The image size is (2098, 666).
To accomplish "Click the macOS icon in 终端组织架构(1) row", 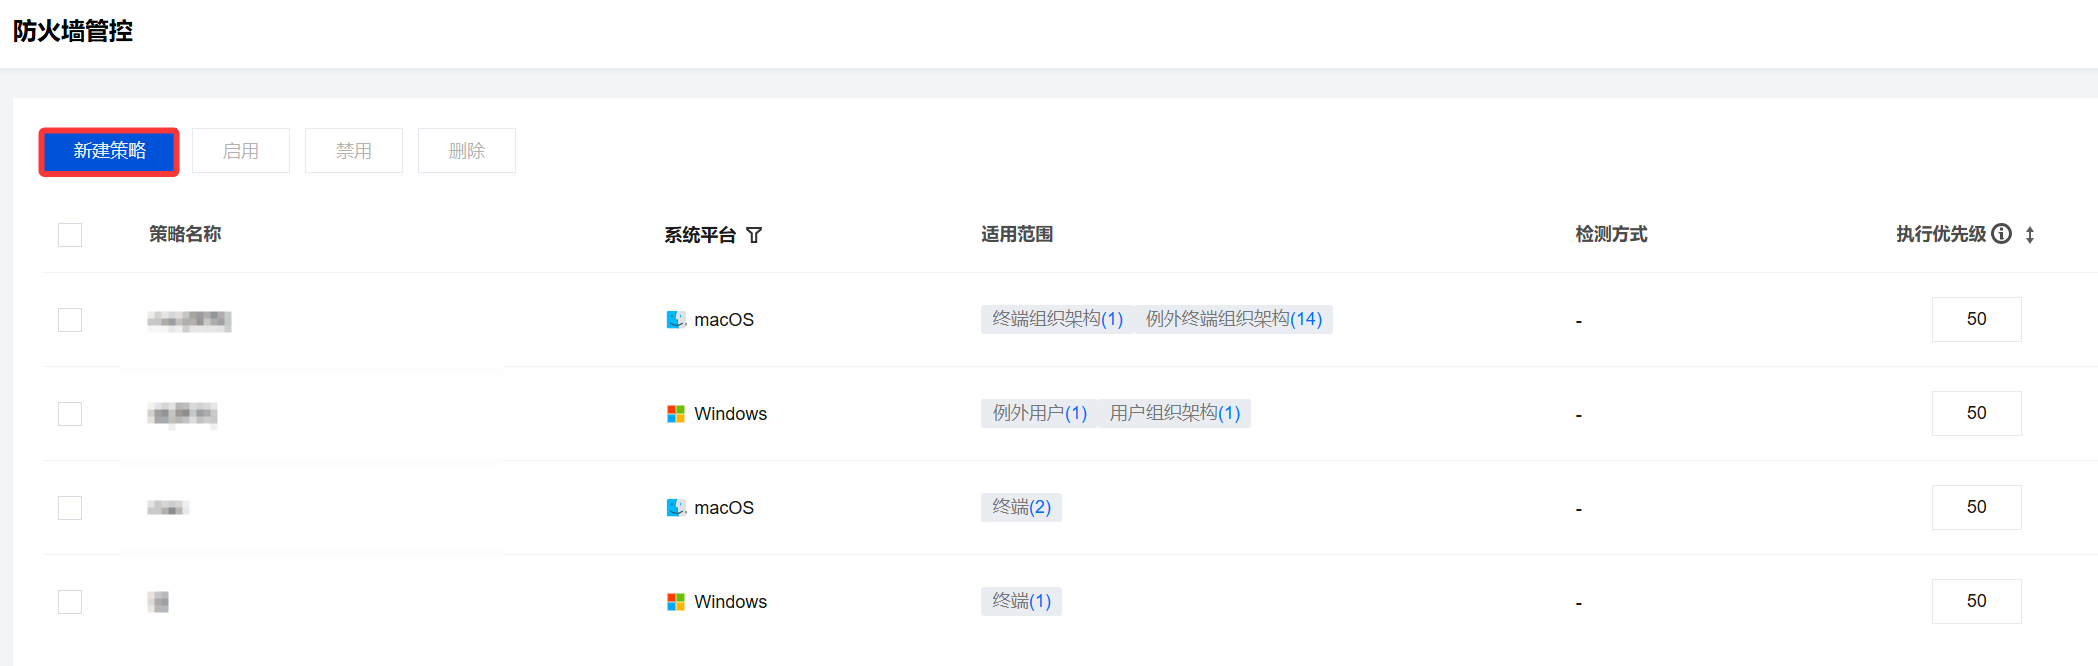I will point(676,320).
